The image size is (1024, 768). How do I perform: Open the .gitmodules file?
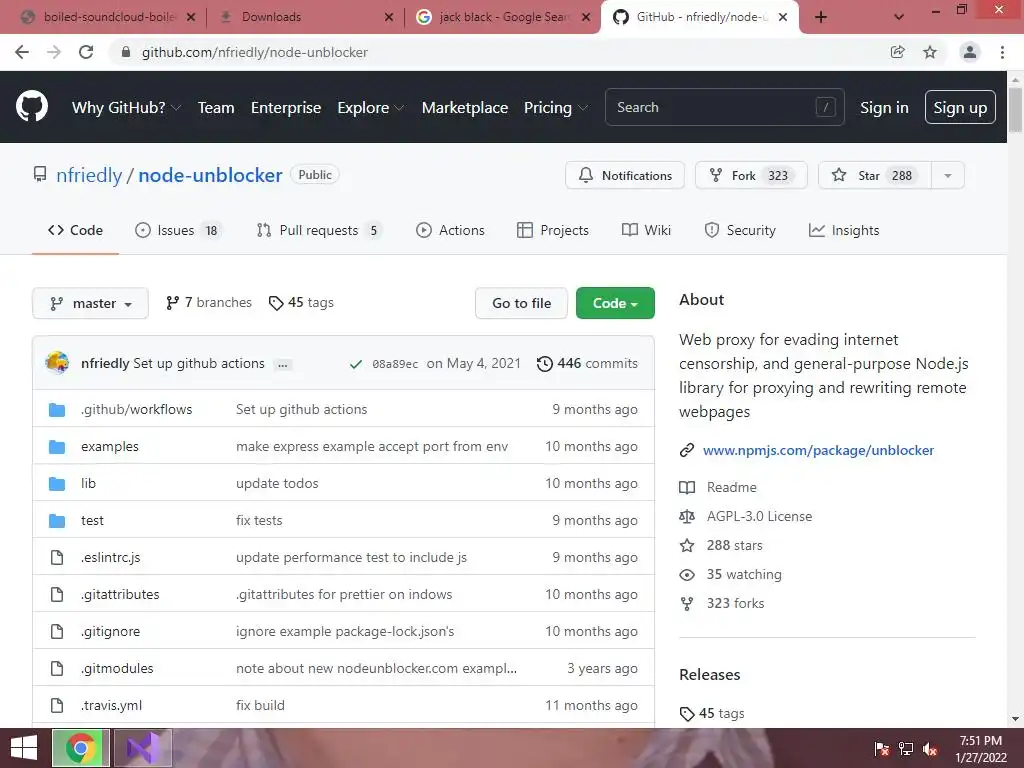[x=117, y=668]
